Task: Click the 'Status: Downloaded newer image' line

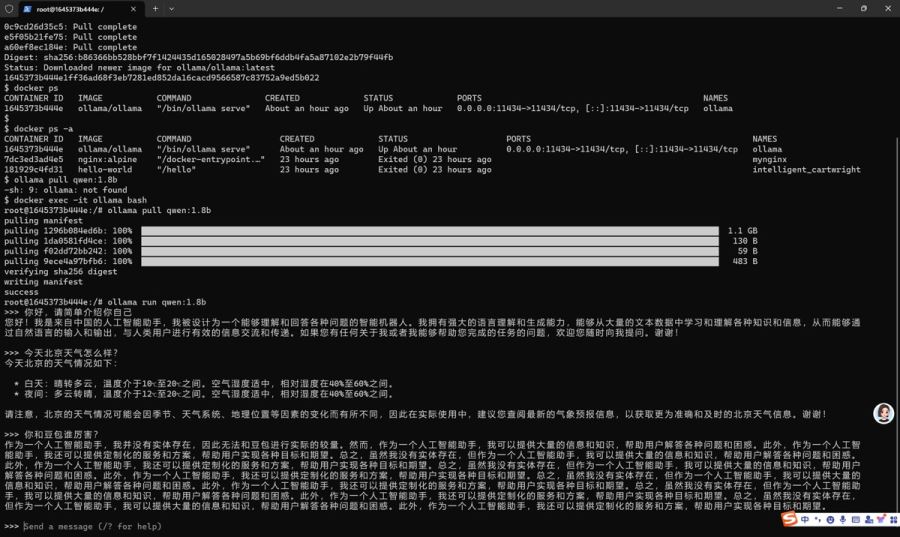Action: (x=139, y=68)
